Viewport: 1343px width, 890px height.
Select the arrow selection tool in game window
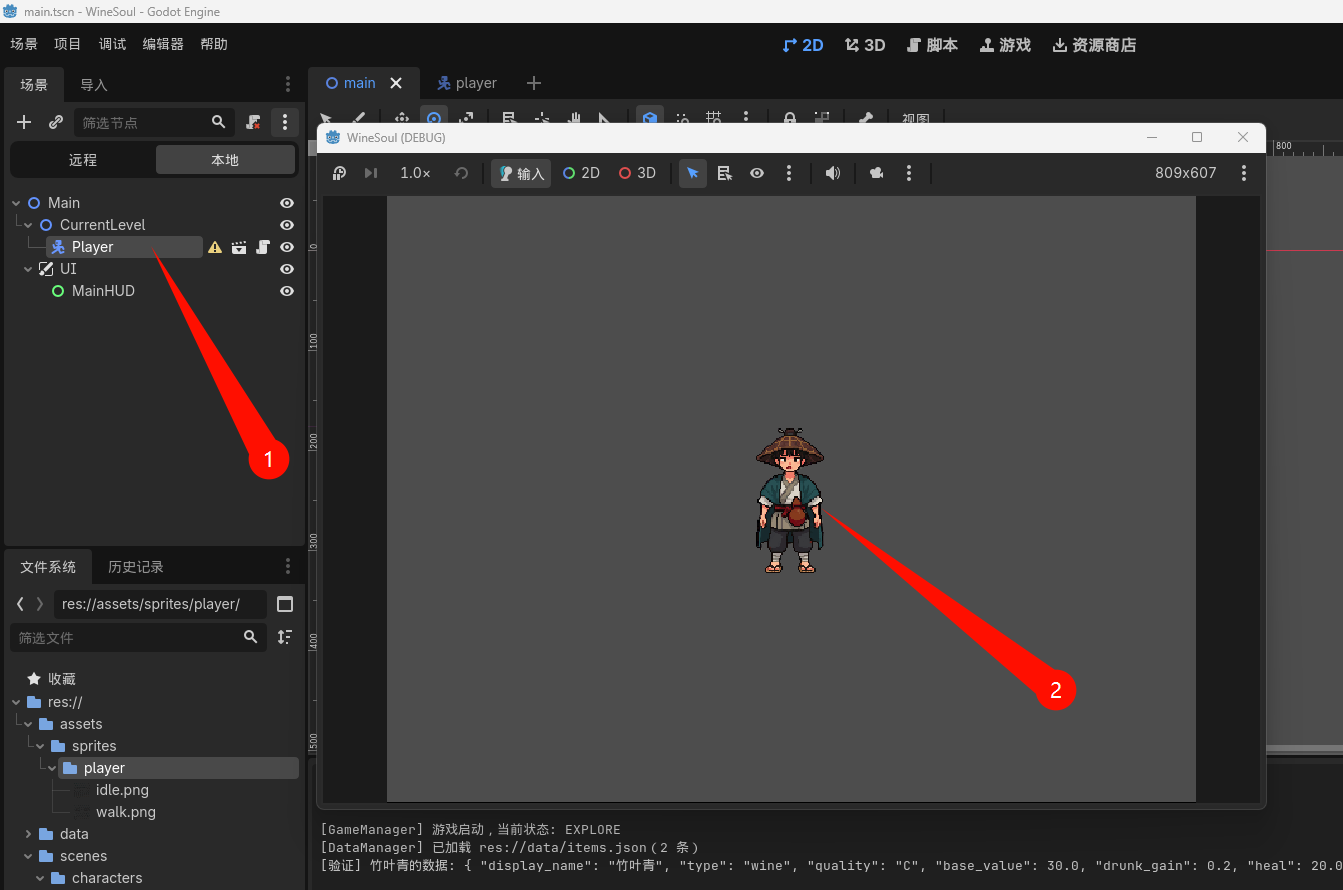tap(693, 173)
